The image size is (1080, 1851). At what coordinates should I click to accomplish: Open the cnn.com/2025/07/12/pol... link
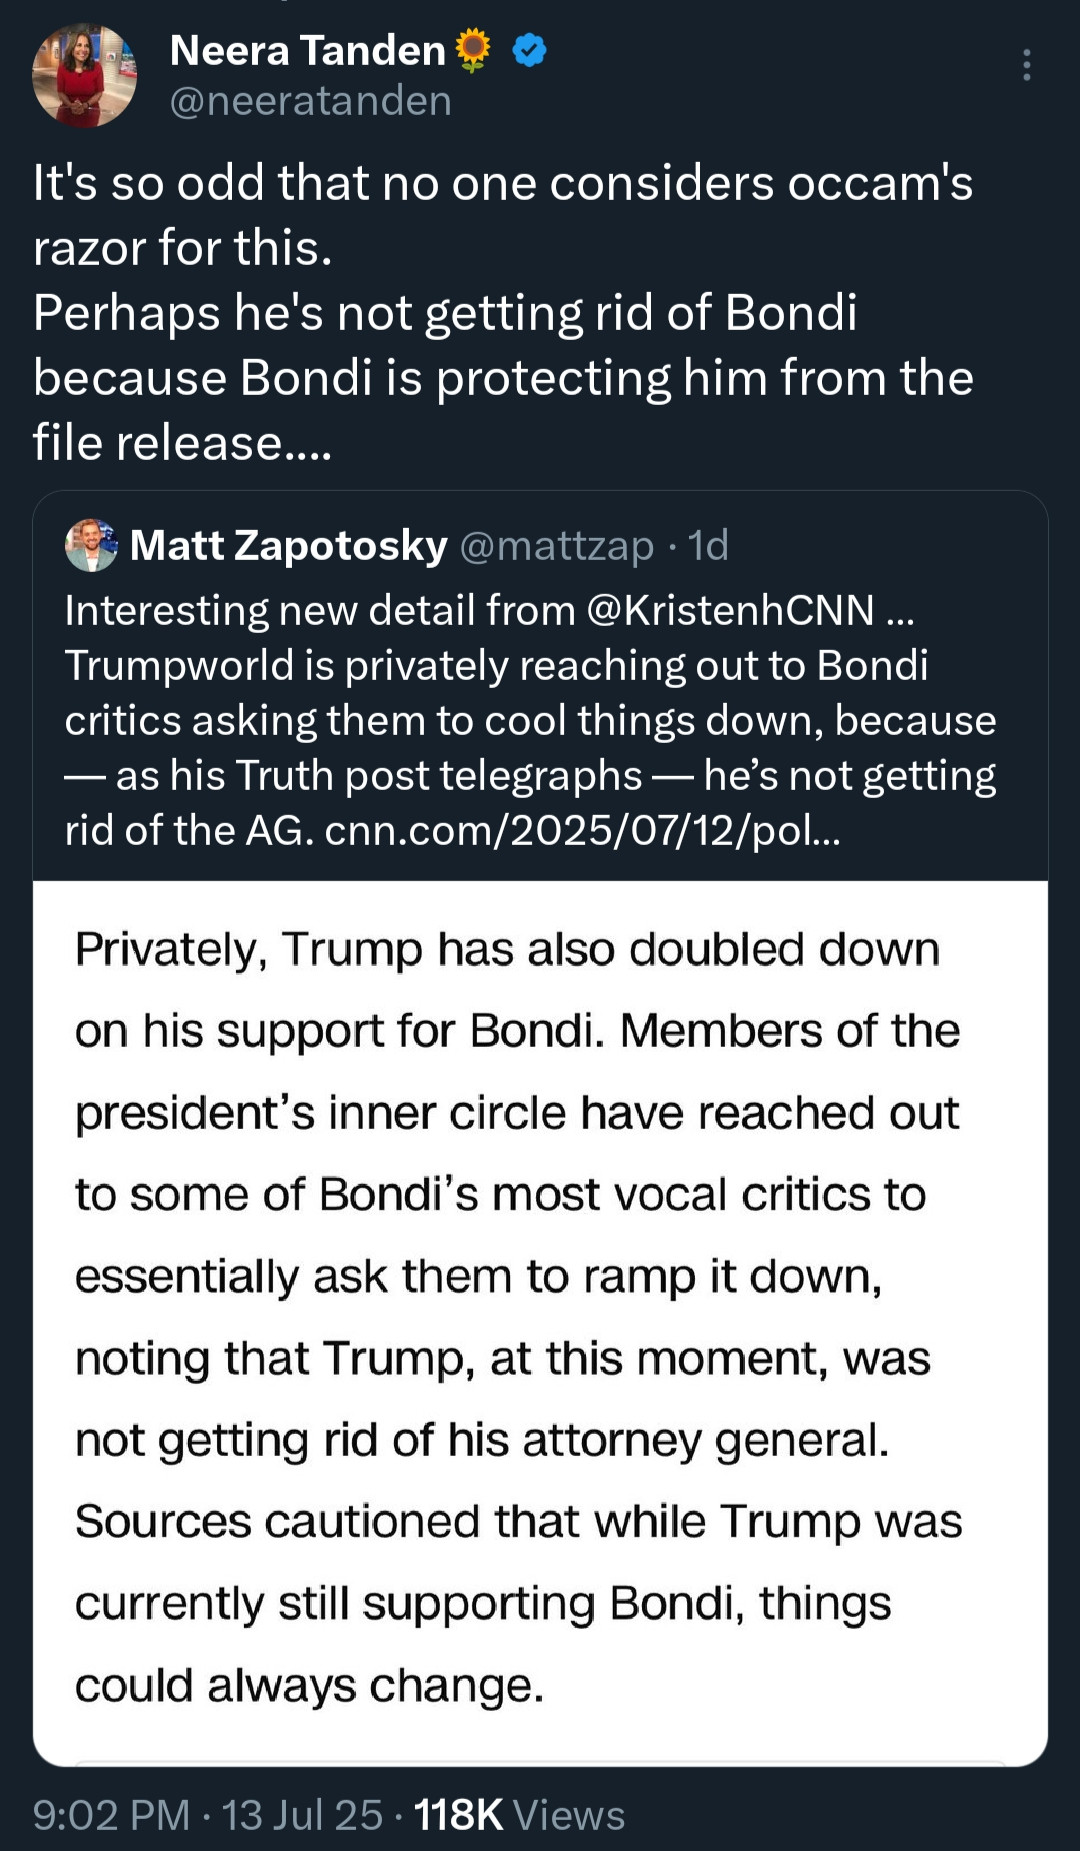click(582, 830)
